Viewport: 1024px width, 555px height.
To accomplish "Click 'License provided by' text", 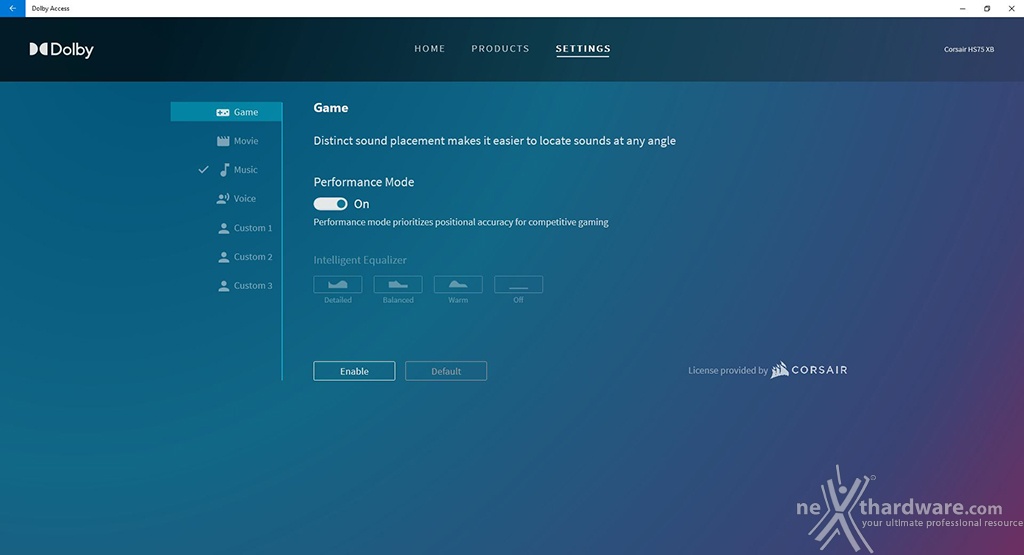I will [728, 370].
